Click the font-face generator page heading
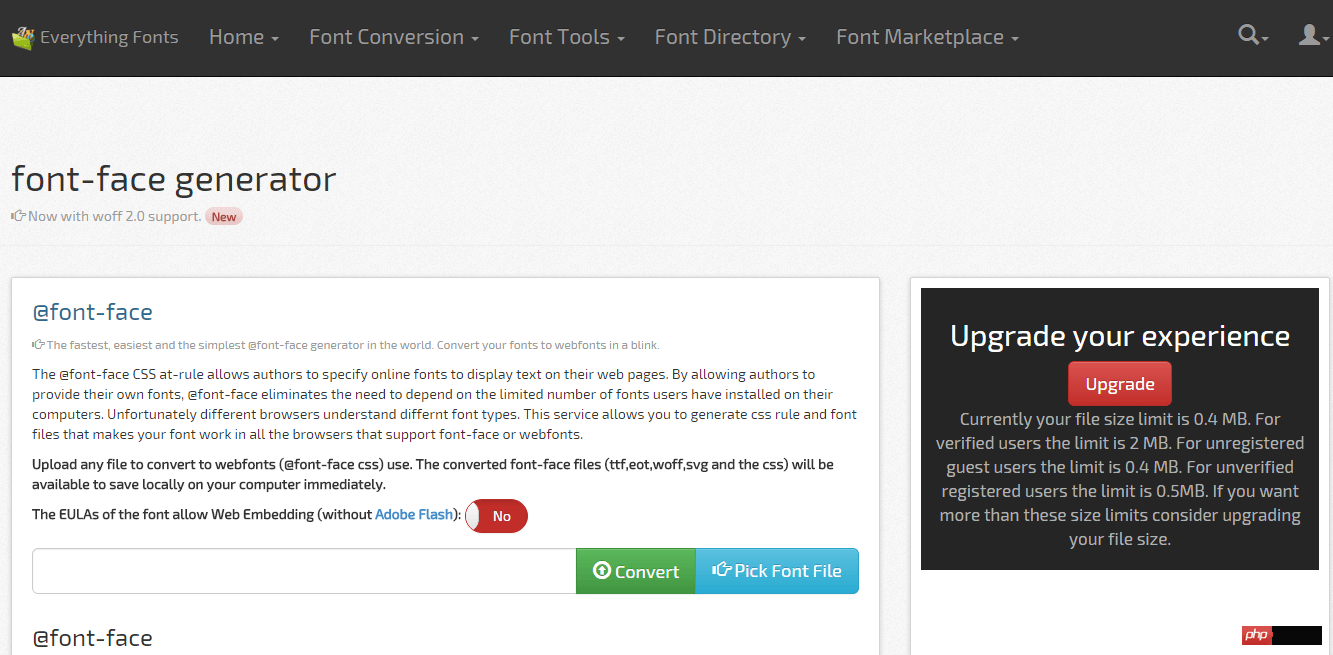Viewport: 1333px width, 655px height. [x=173, y=179]
